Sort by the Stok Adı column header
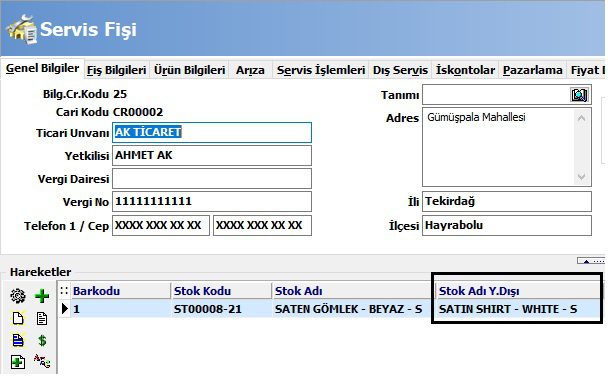 point(353,291)
